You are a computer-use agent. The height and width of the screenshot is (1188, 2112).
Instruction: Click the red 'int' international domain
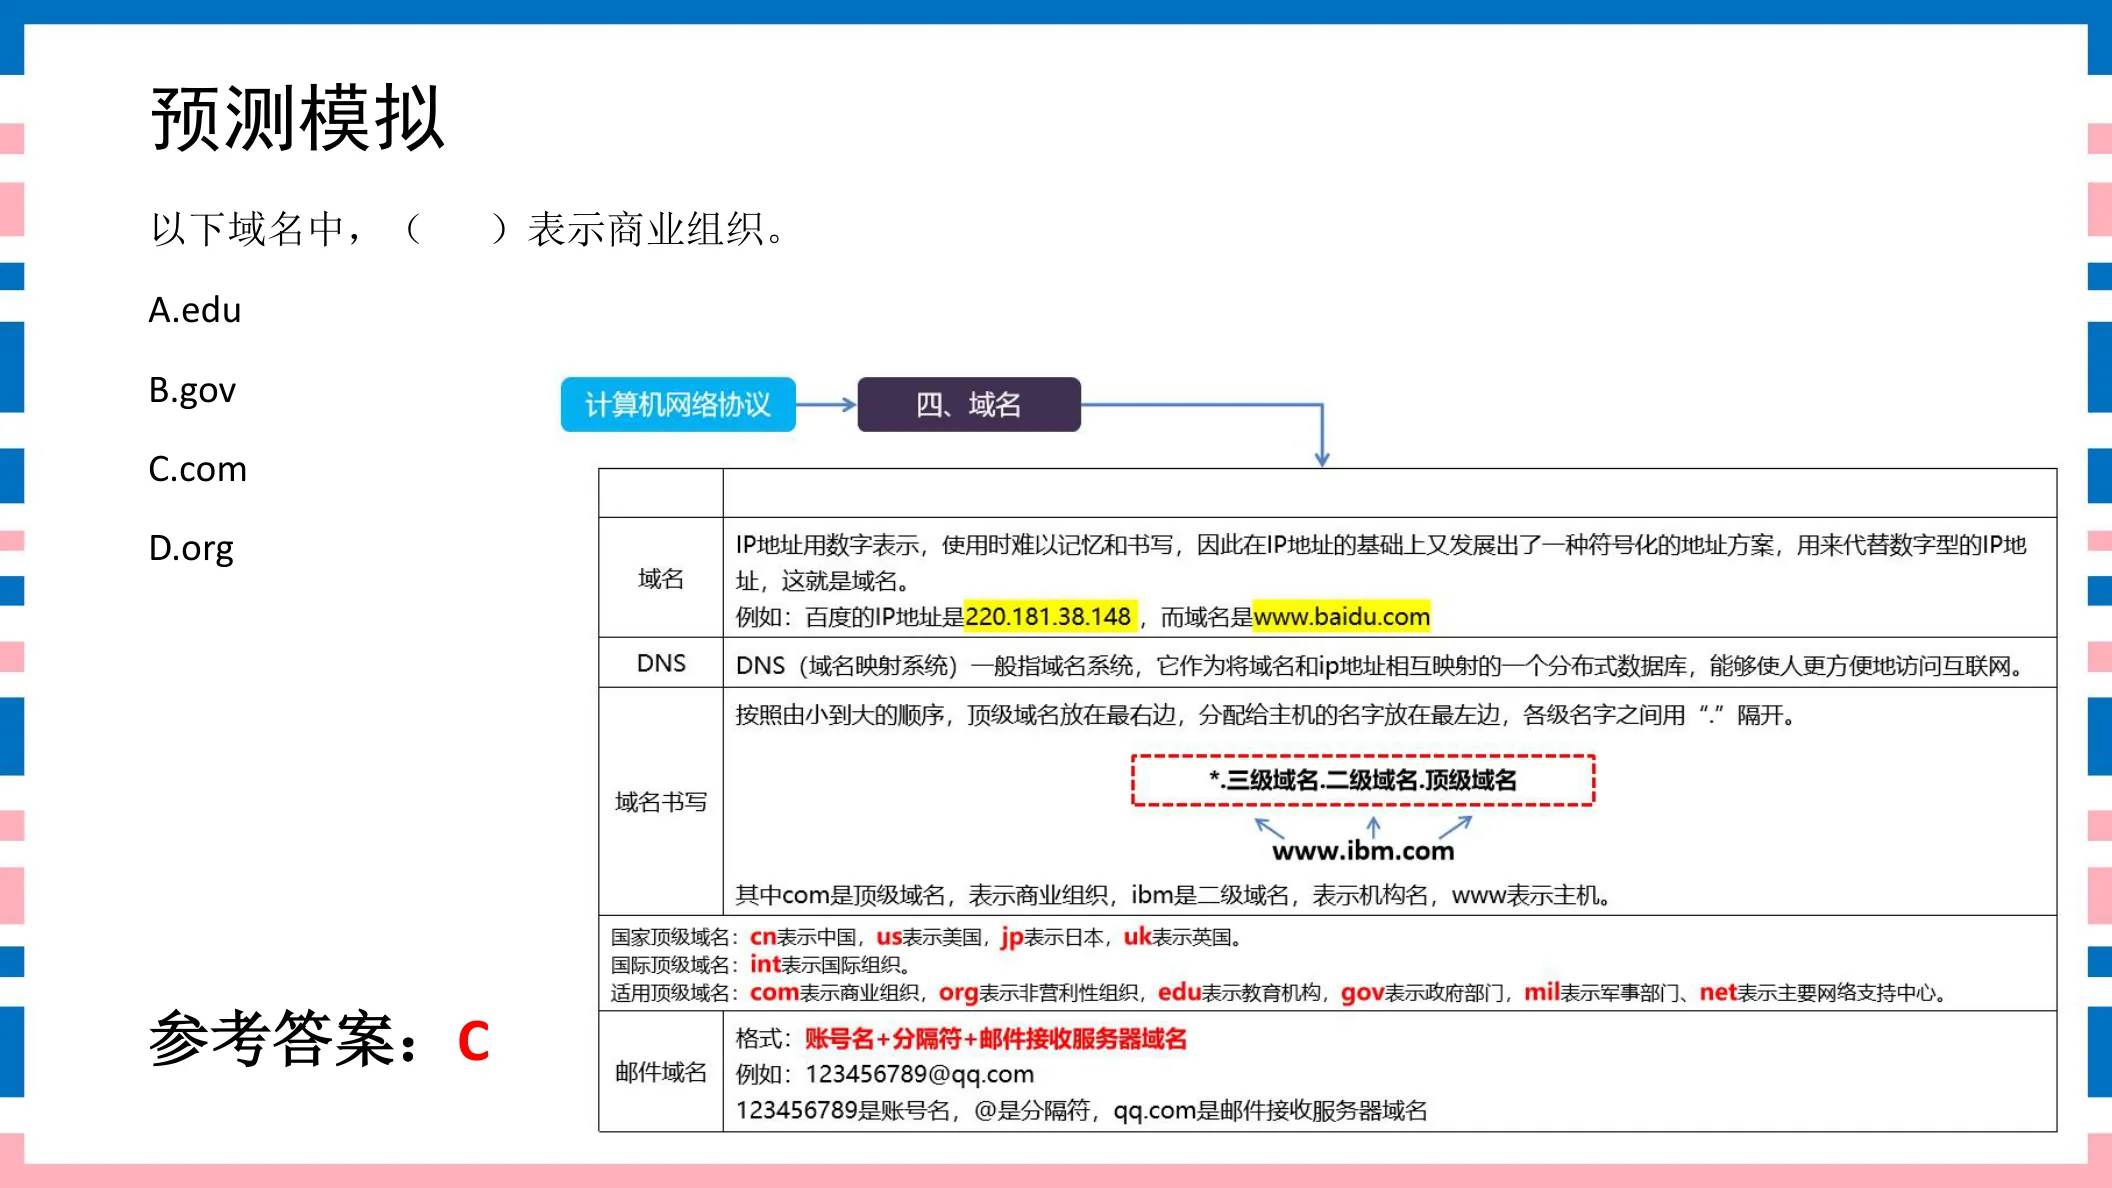pyautogui.click(x=765, y=964)
